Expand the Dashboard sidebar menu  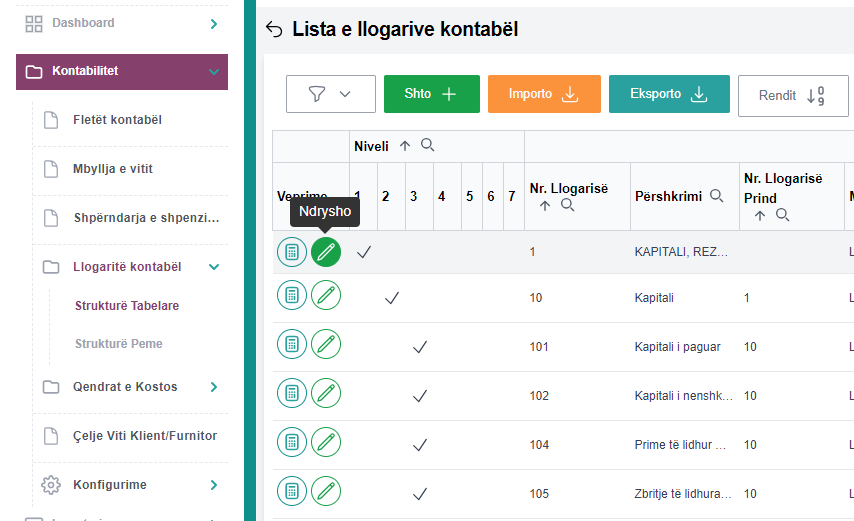tap(214, 23)
